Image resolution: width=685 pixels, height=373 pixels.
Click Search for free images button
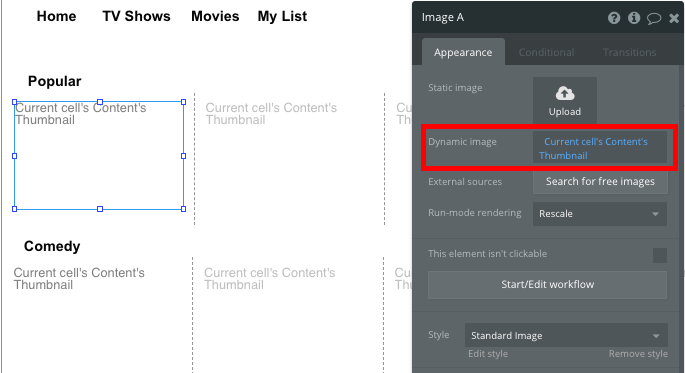point(600,182)
